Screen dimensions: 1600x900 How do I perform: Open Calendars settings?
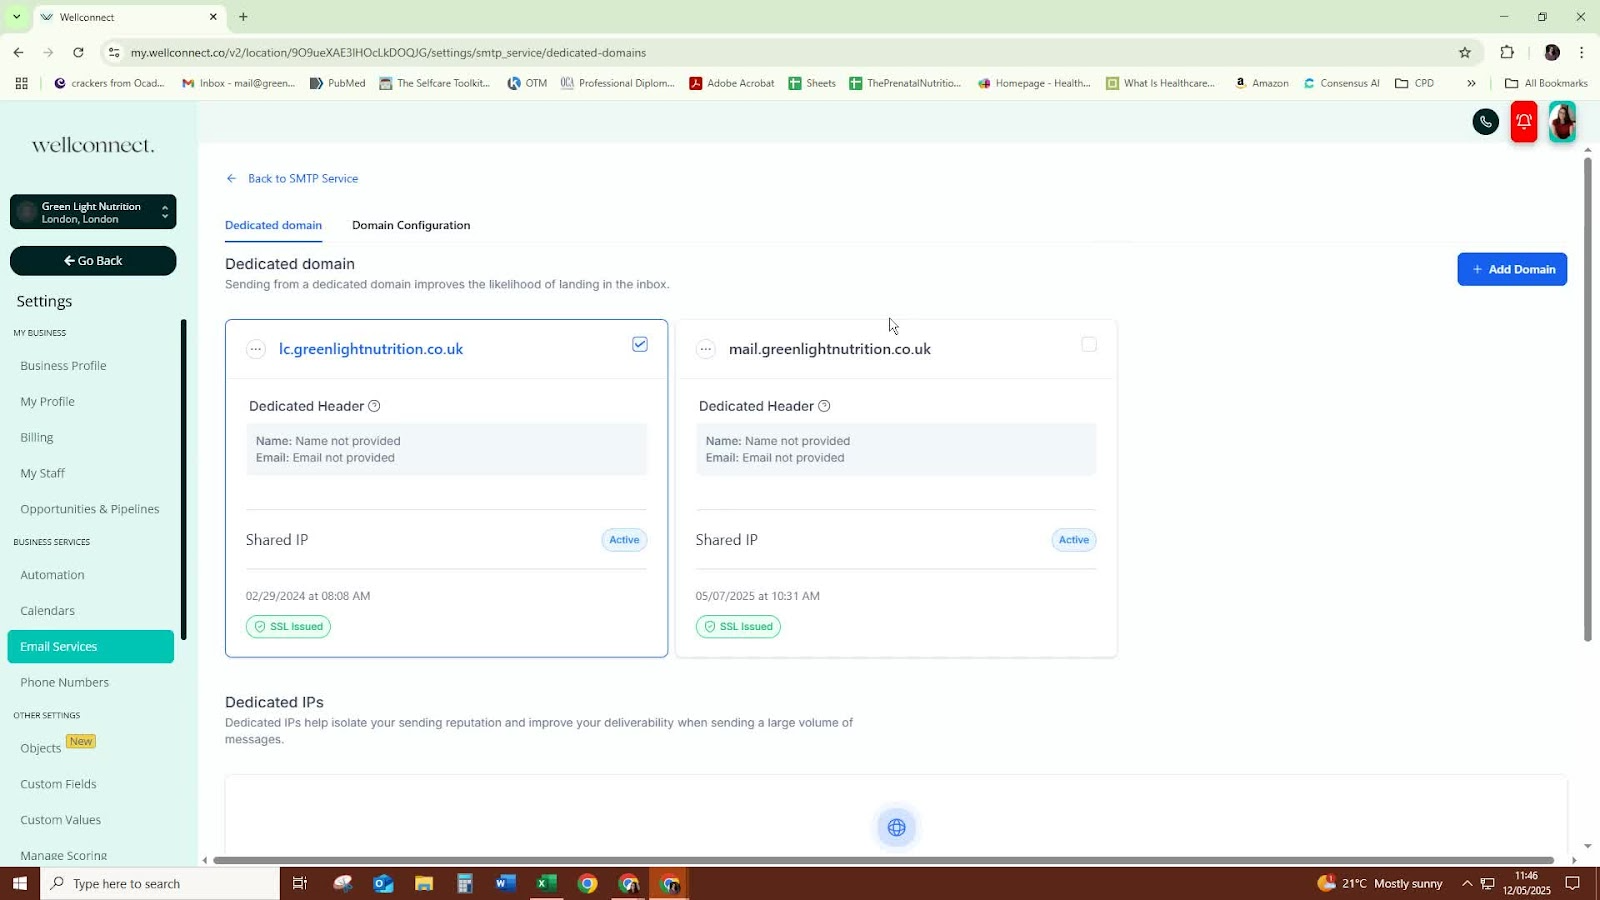pyautogui.click(x=48, y=611)
